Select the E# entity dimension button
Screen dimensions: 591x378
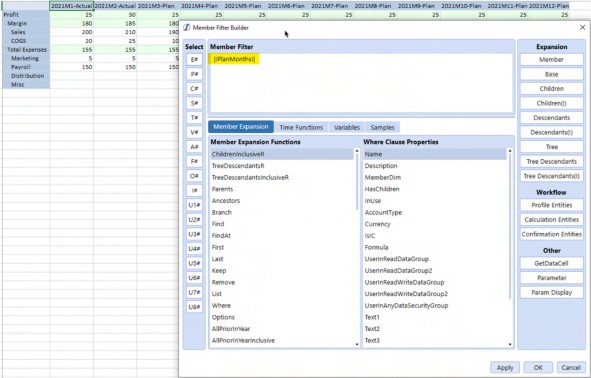point(194,60)
